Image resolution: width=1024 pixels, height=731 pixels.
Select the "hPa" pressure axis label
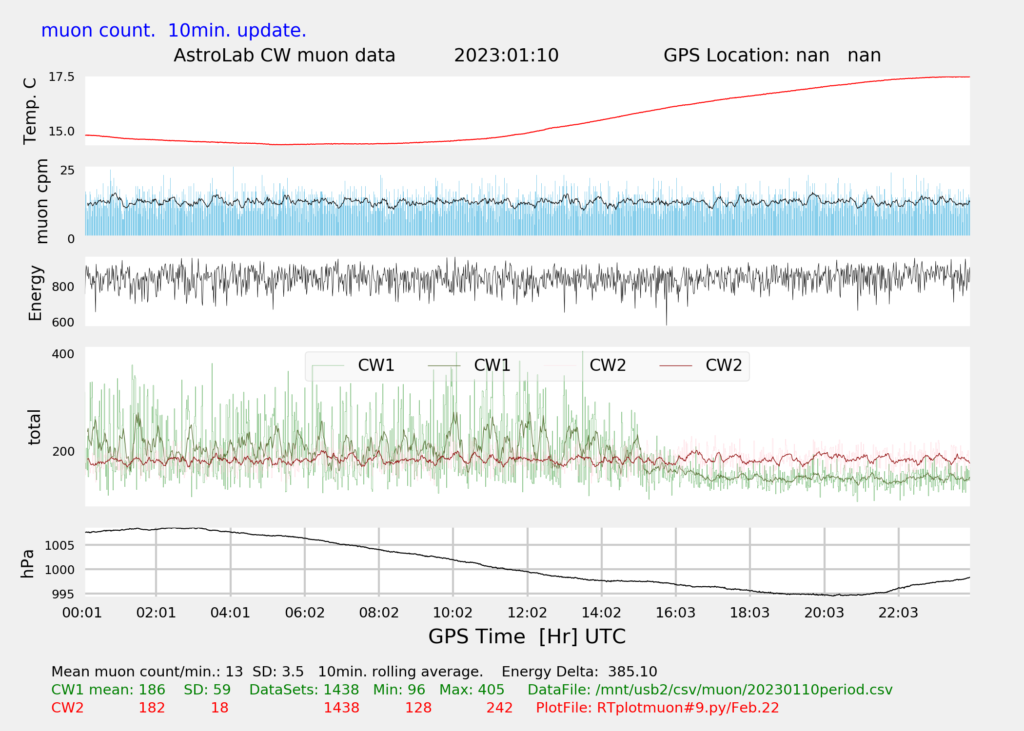[29, 563]
